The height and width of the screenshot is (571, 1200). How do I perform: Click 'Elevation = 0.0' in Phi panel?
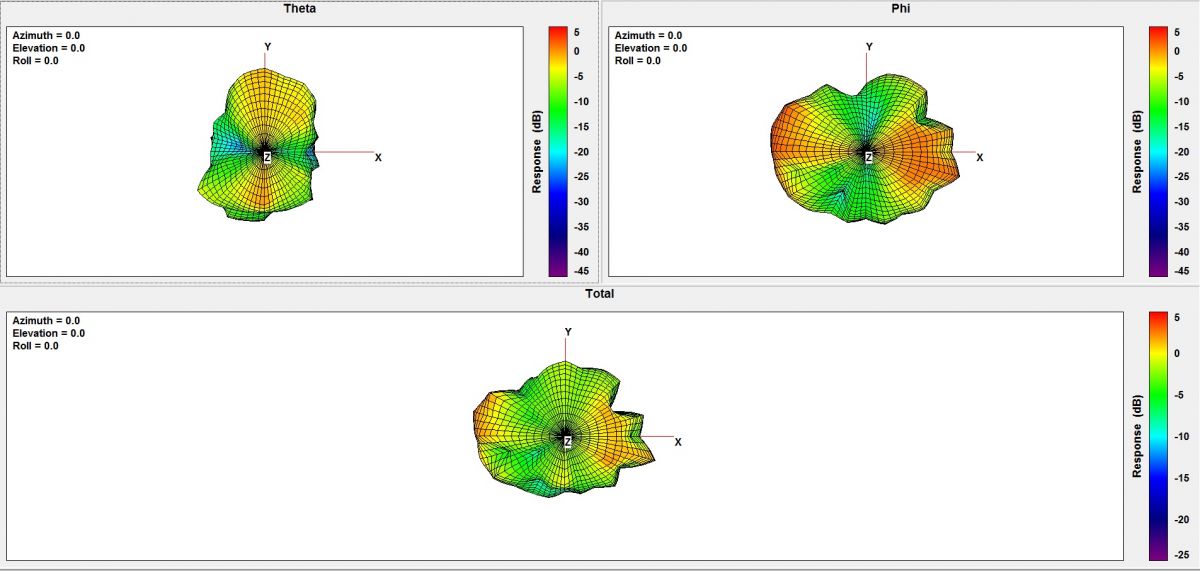tap(650, 48)
